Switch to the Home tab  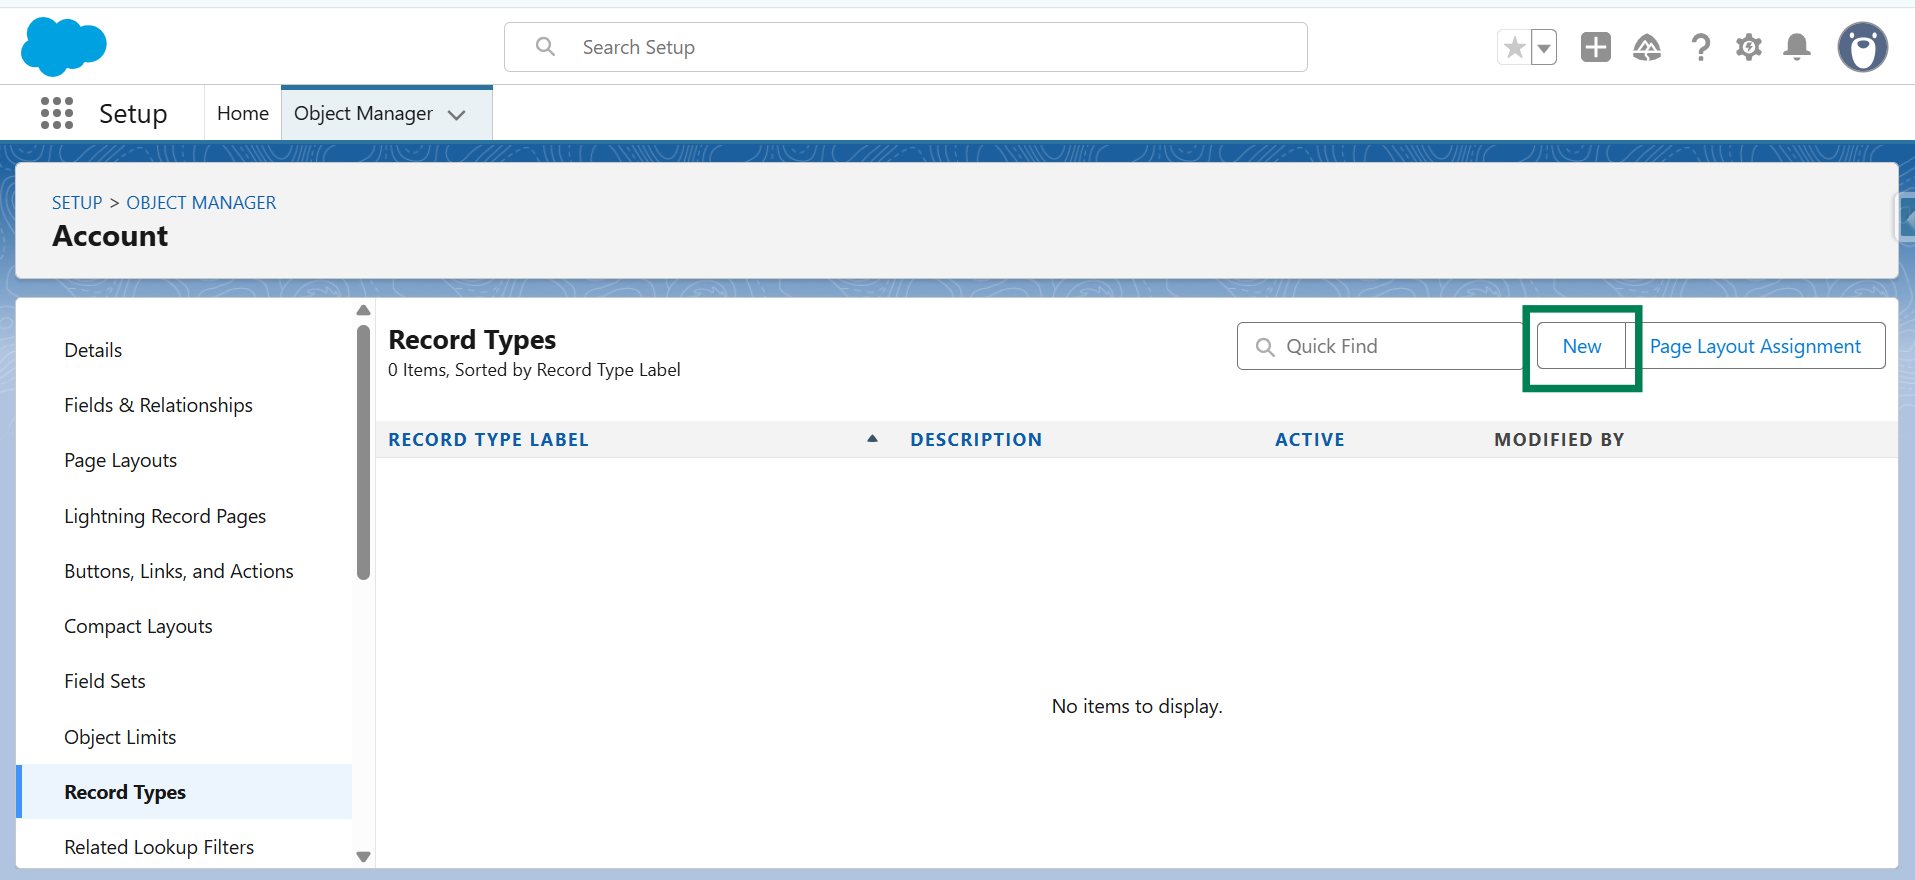point(243,113)
